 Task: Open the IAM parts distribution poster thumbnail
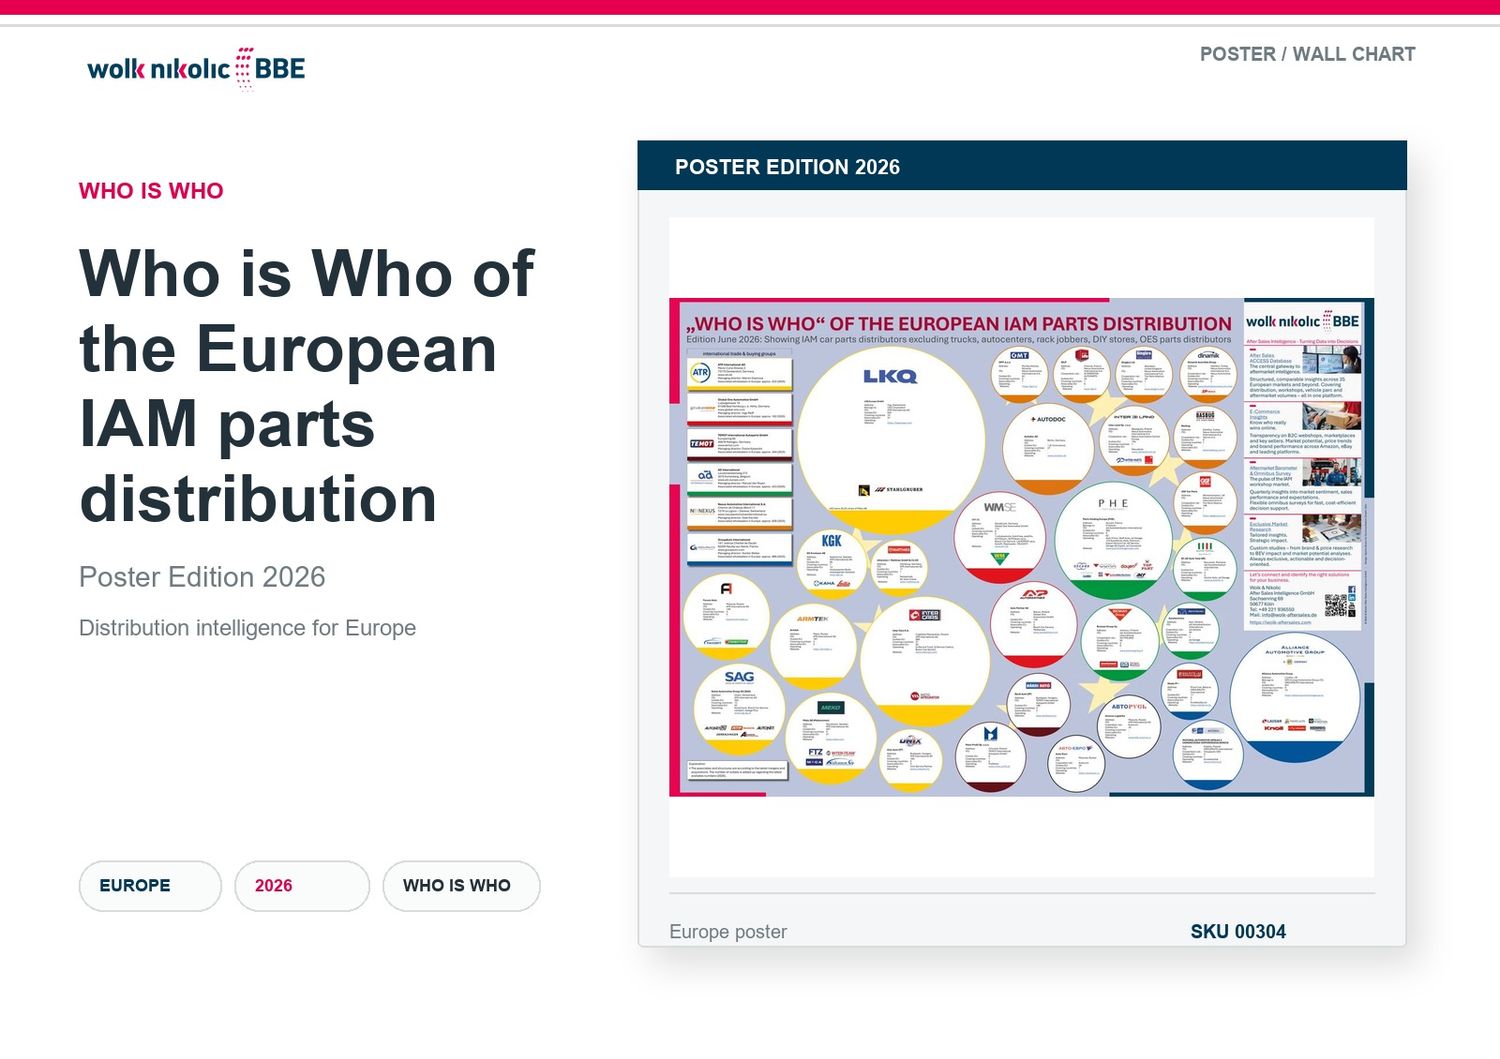point(1021,547)
